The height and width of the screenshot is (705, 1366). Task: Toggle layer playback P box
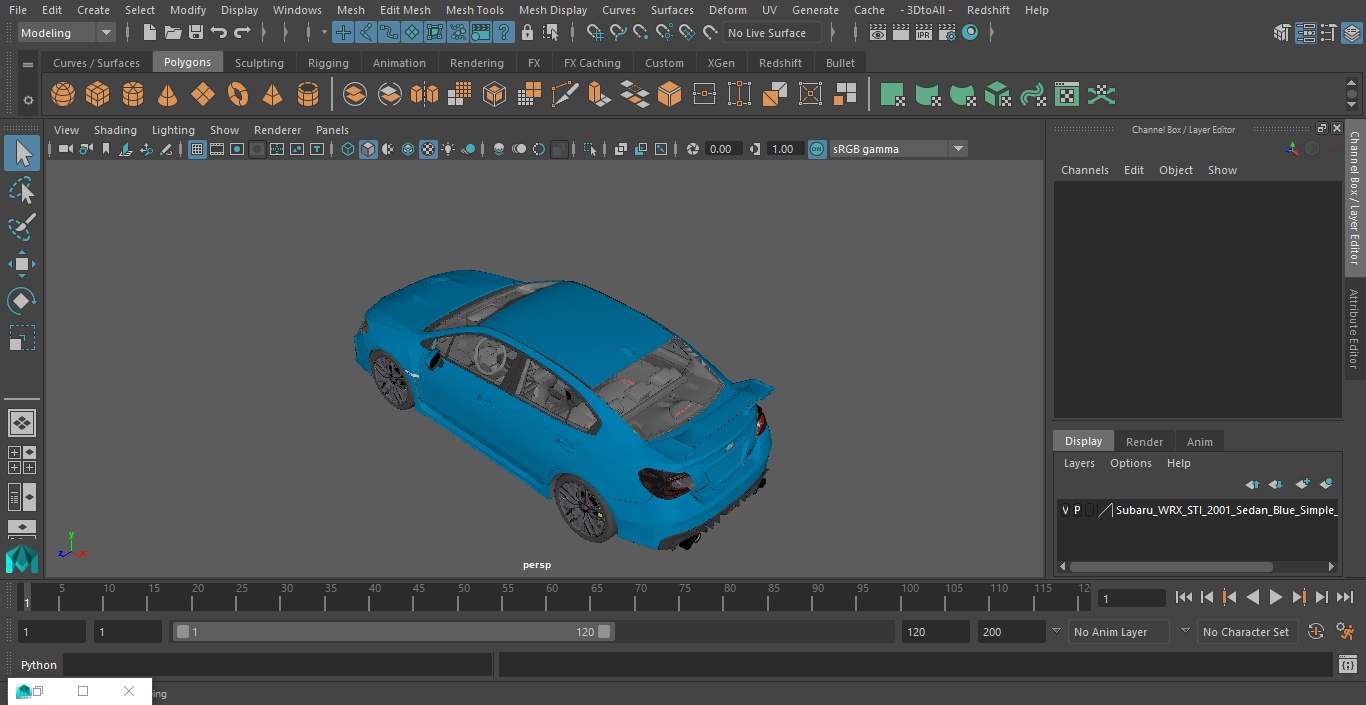pyautogui.click(x=1077, y=510)
